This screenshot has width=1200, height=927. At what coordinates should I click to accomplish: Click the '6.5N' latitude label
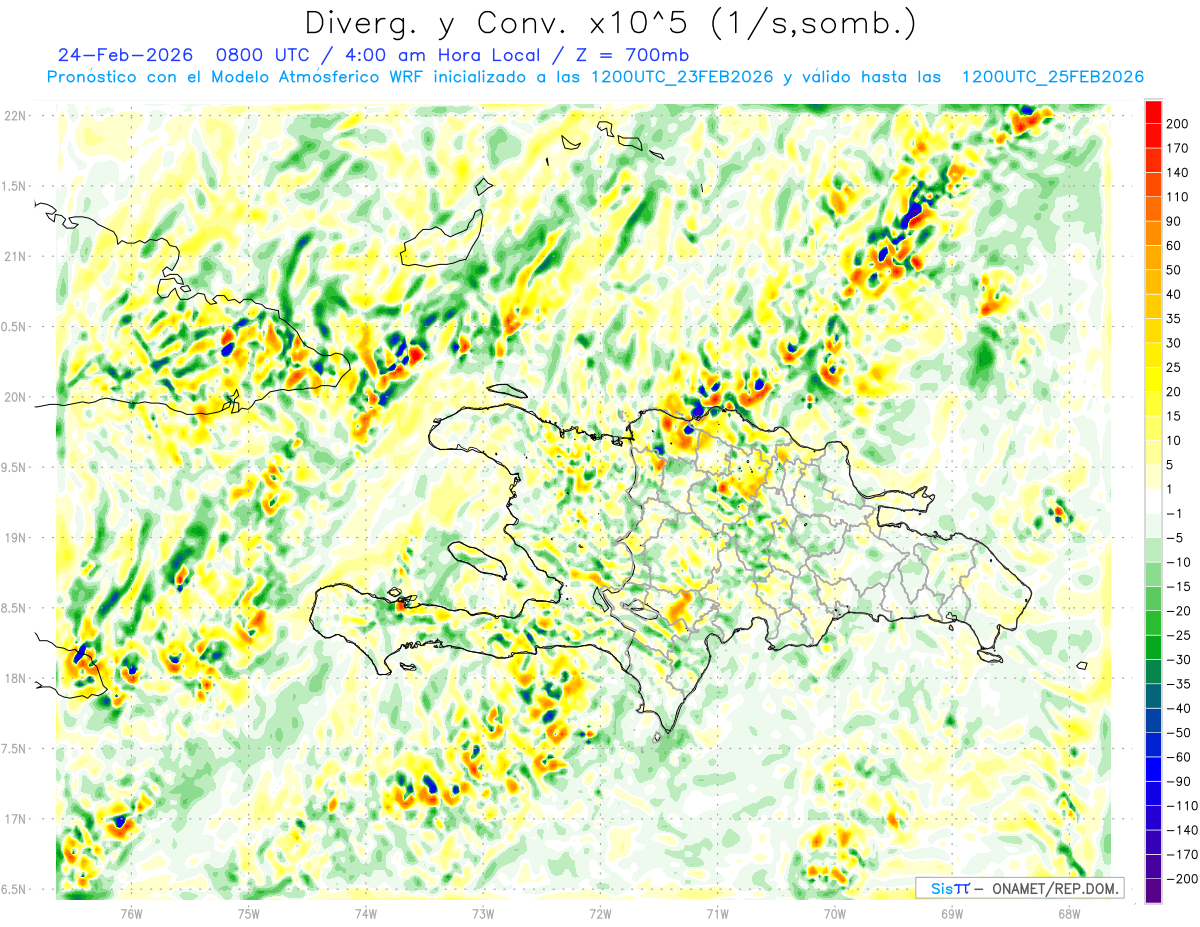tap(15, 890)
